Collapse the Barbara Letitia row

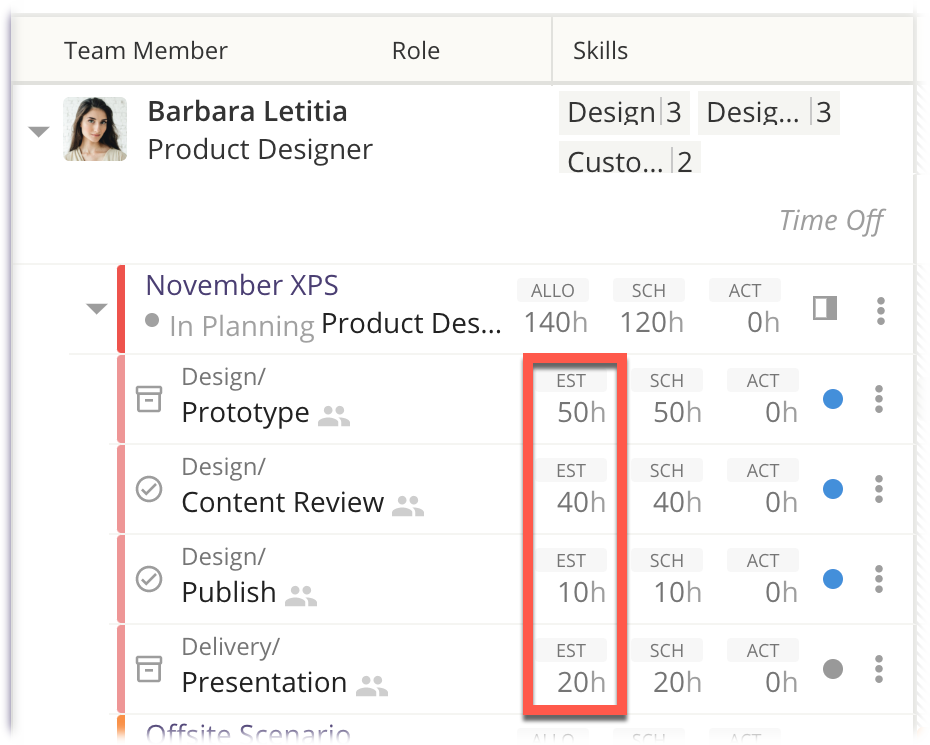tap(37, 130)
